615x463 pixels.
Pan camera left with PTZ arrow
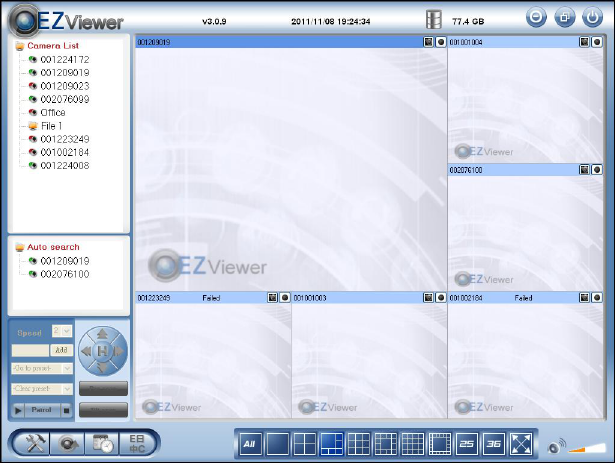tap(86, 351)
